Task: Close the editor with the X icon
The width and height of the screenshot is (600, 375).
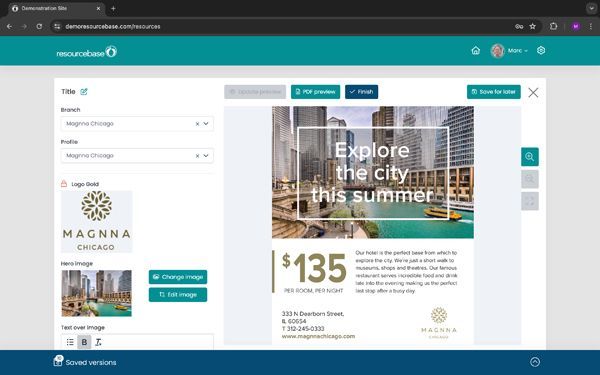Action: pos(533,93)
